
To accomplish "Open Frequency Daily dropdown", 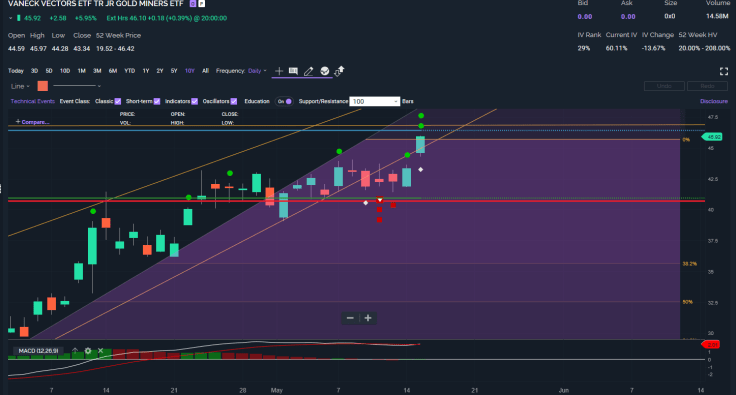I will pyautogui.click(x=257, y=71).
